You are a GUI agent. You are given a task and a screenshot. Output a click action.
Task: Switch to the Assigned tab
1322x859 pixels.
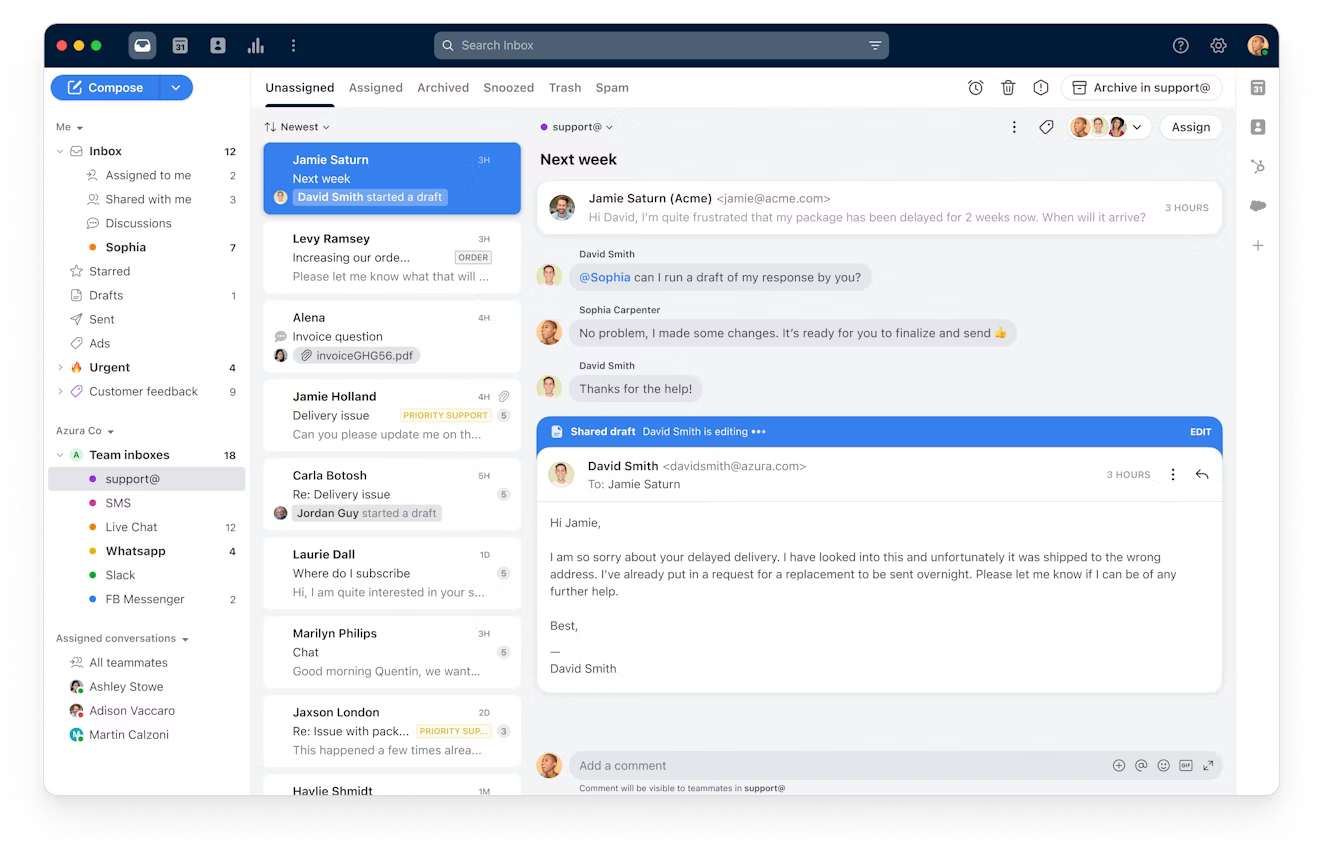(x=376, y=88)
